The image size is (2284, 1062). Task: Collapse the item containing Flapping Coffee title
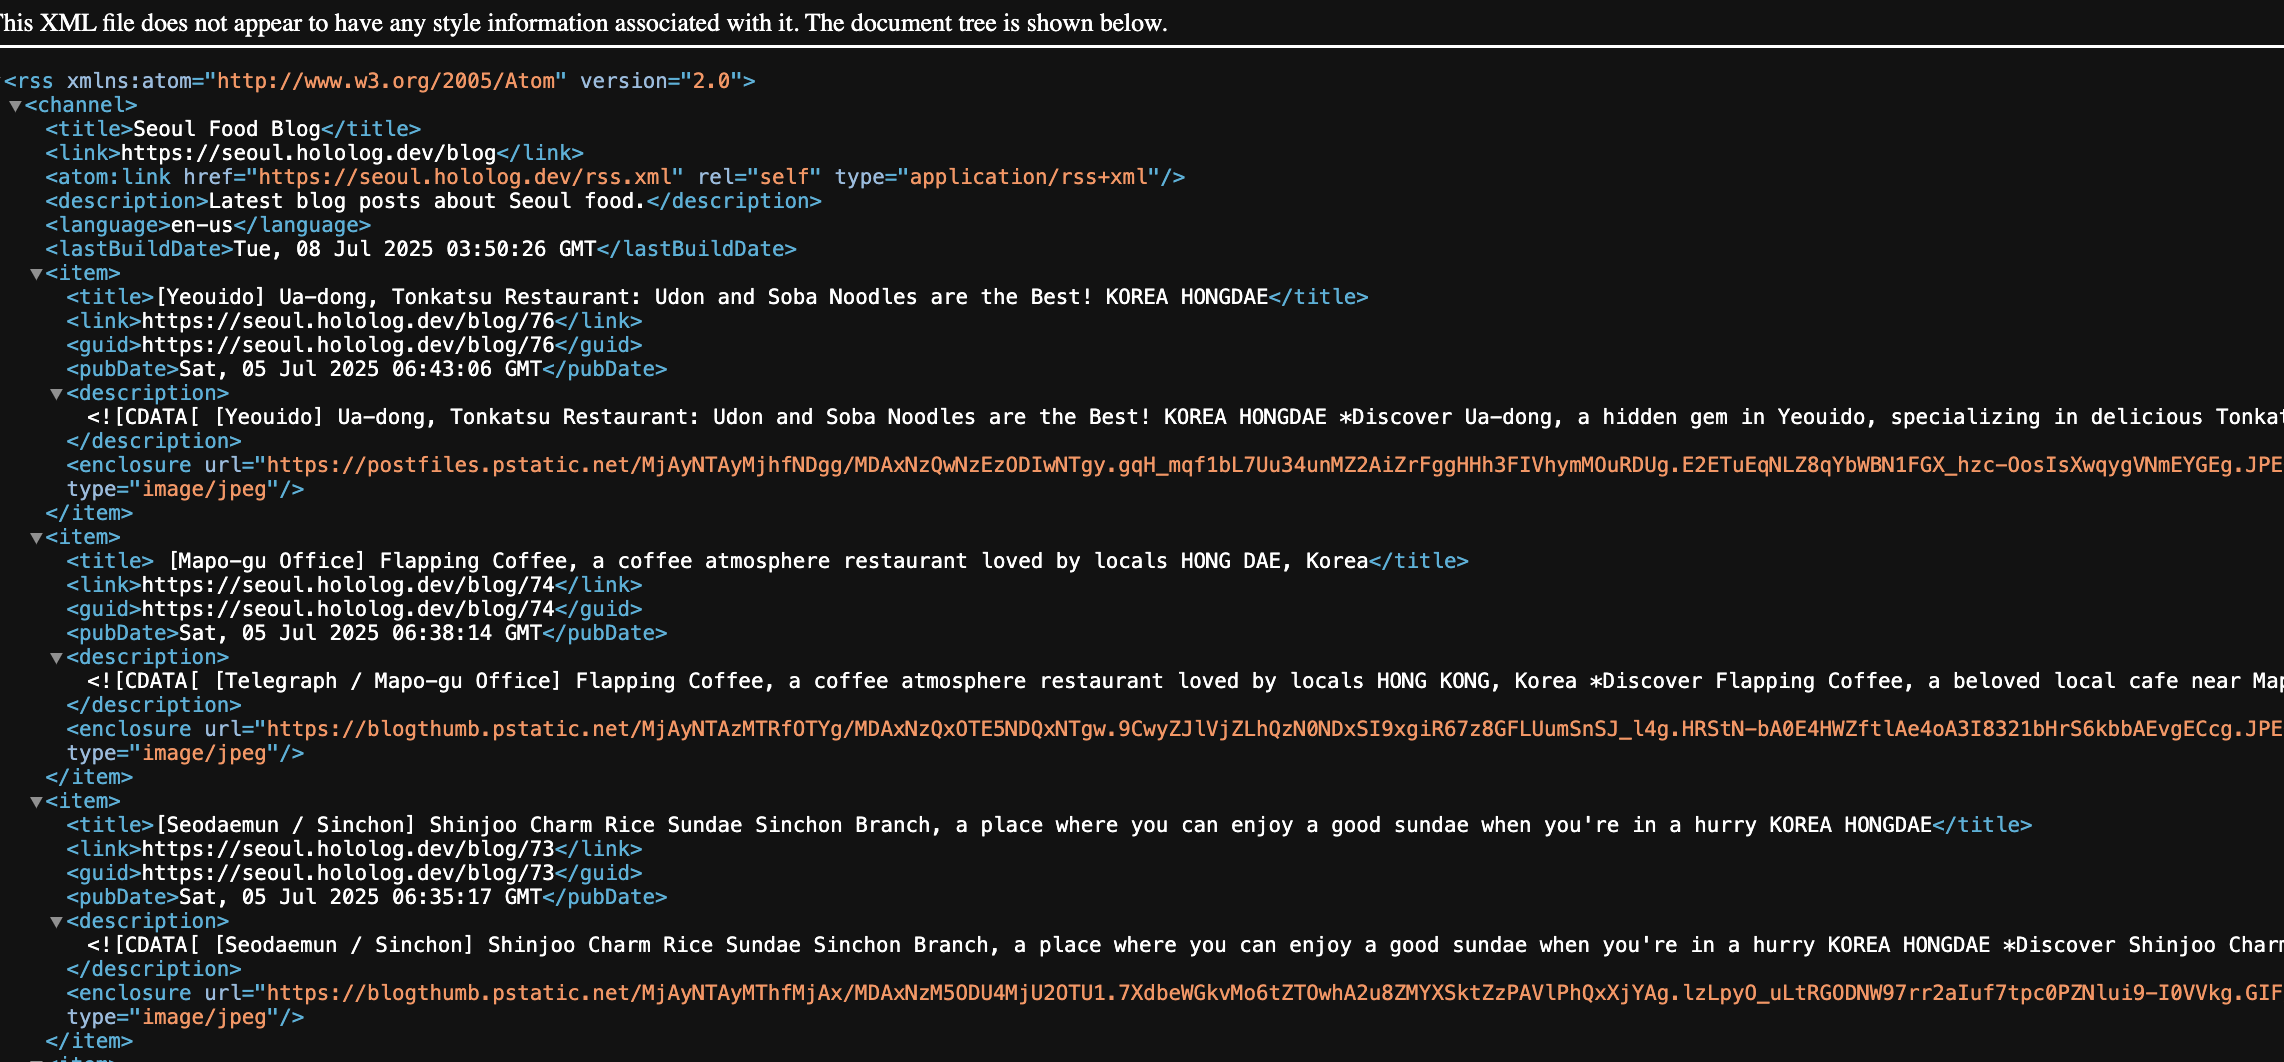tap(36, 538)
